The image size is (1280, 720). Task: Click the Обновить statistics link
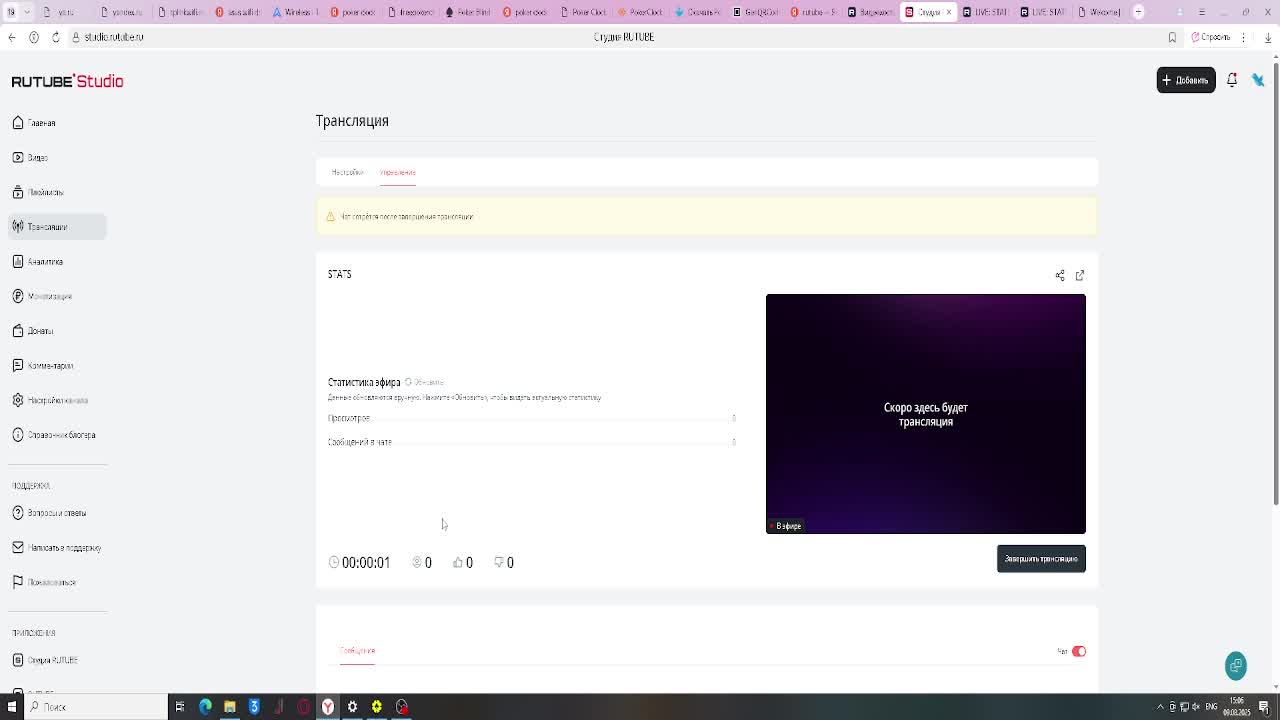pos(424,382)
